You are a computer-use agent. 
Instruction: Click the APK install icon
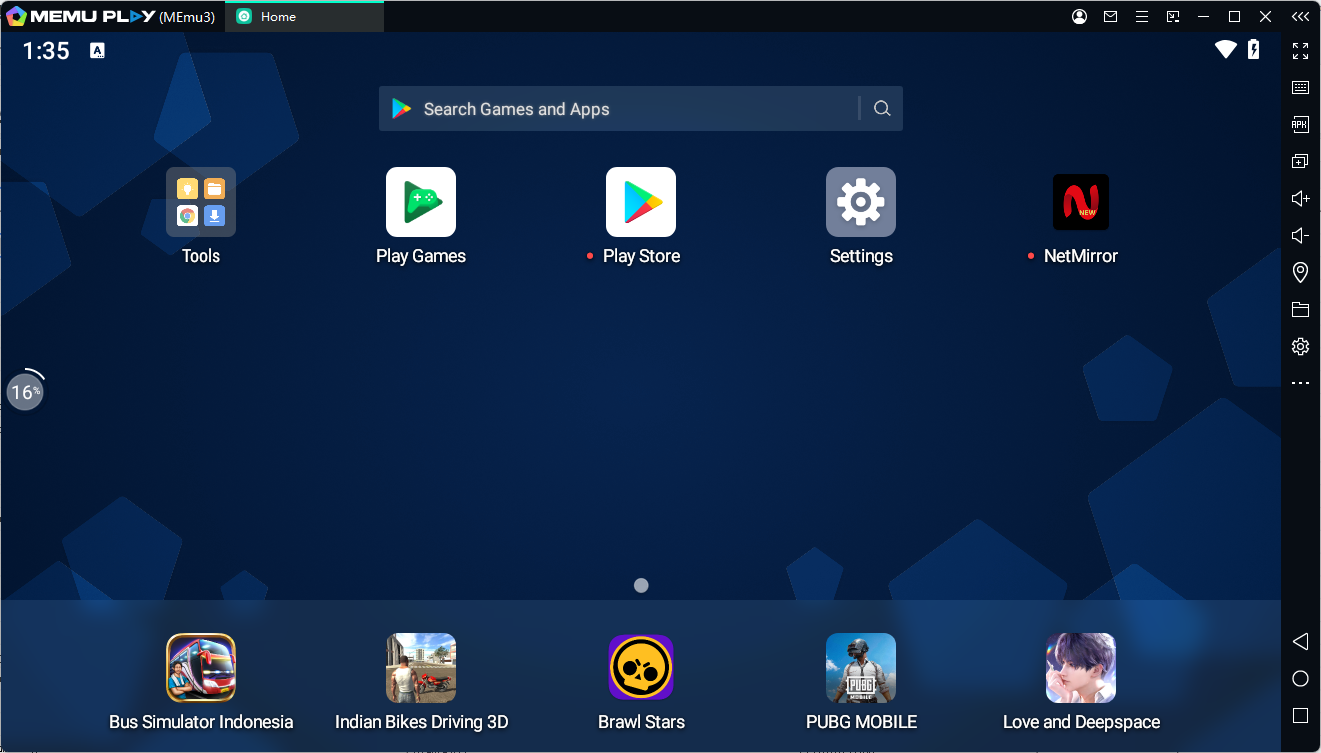tap(1300, 125)
